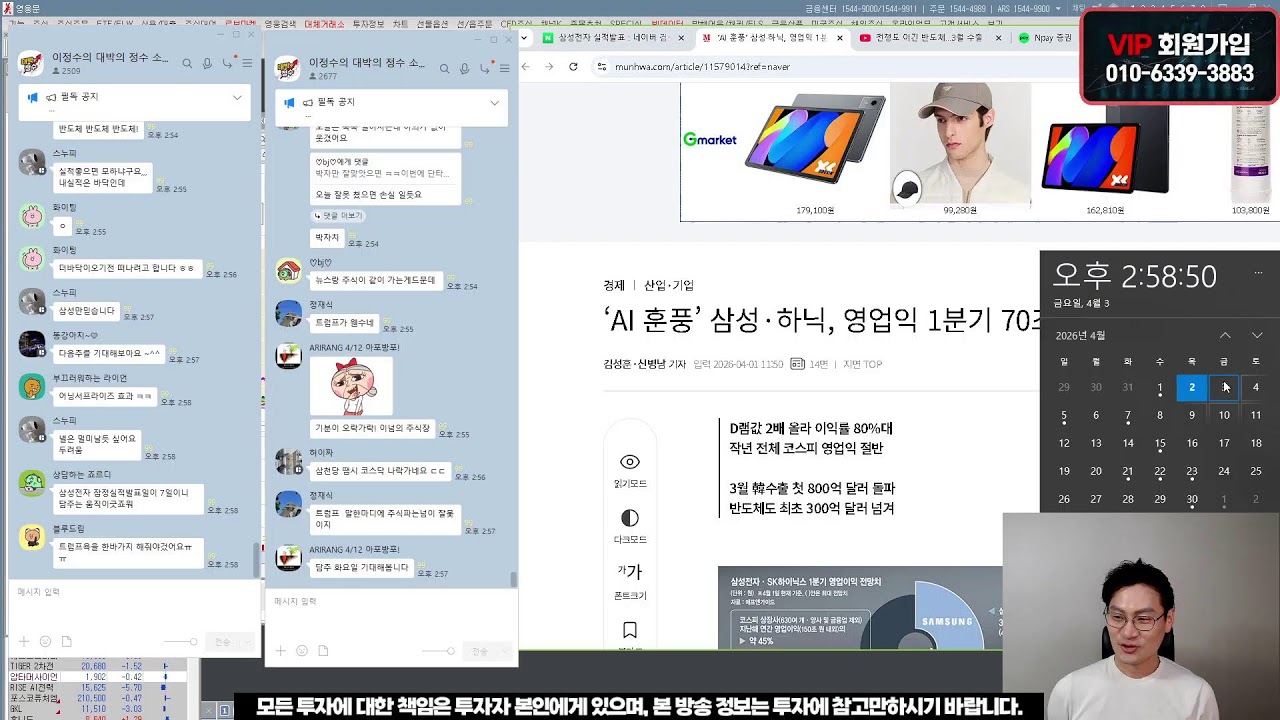Go to previous month in calendar flyout

pos(1225,335)
